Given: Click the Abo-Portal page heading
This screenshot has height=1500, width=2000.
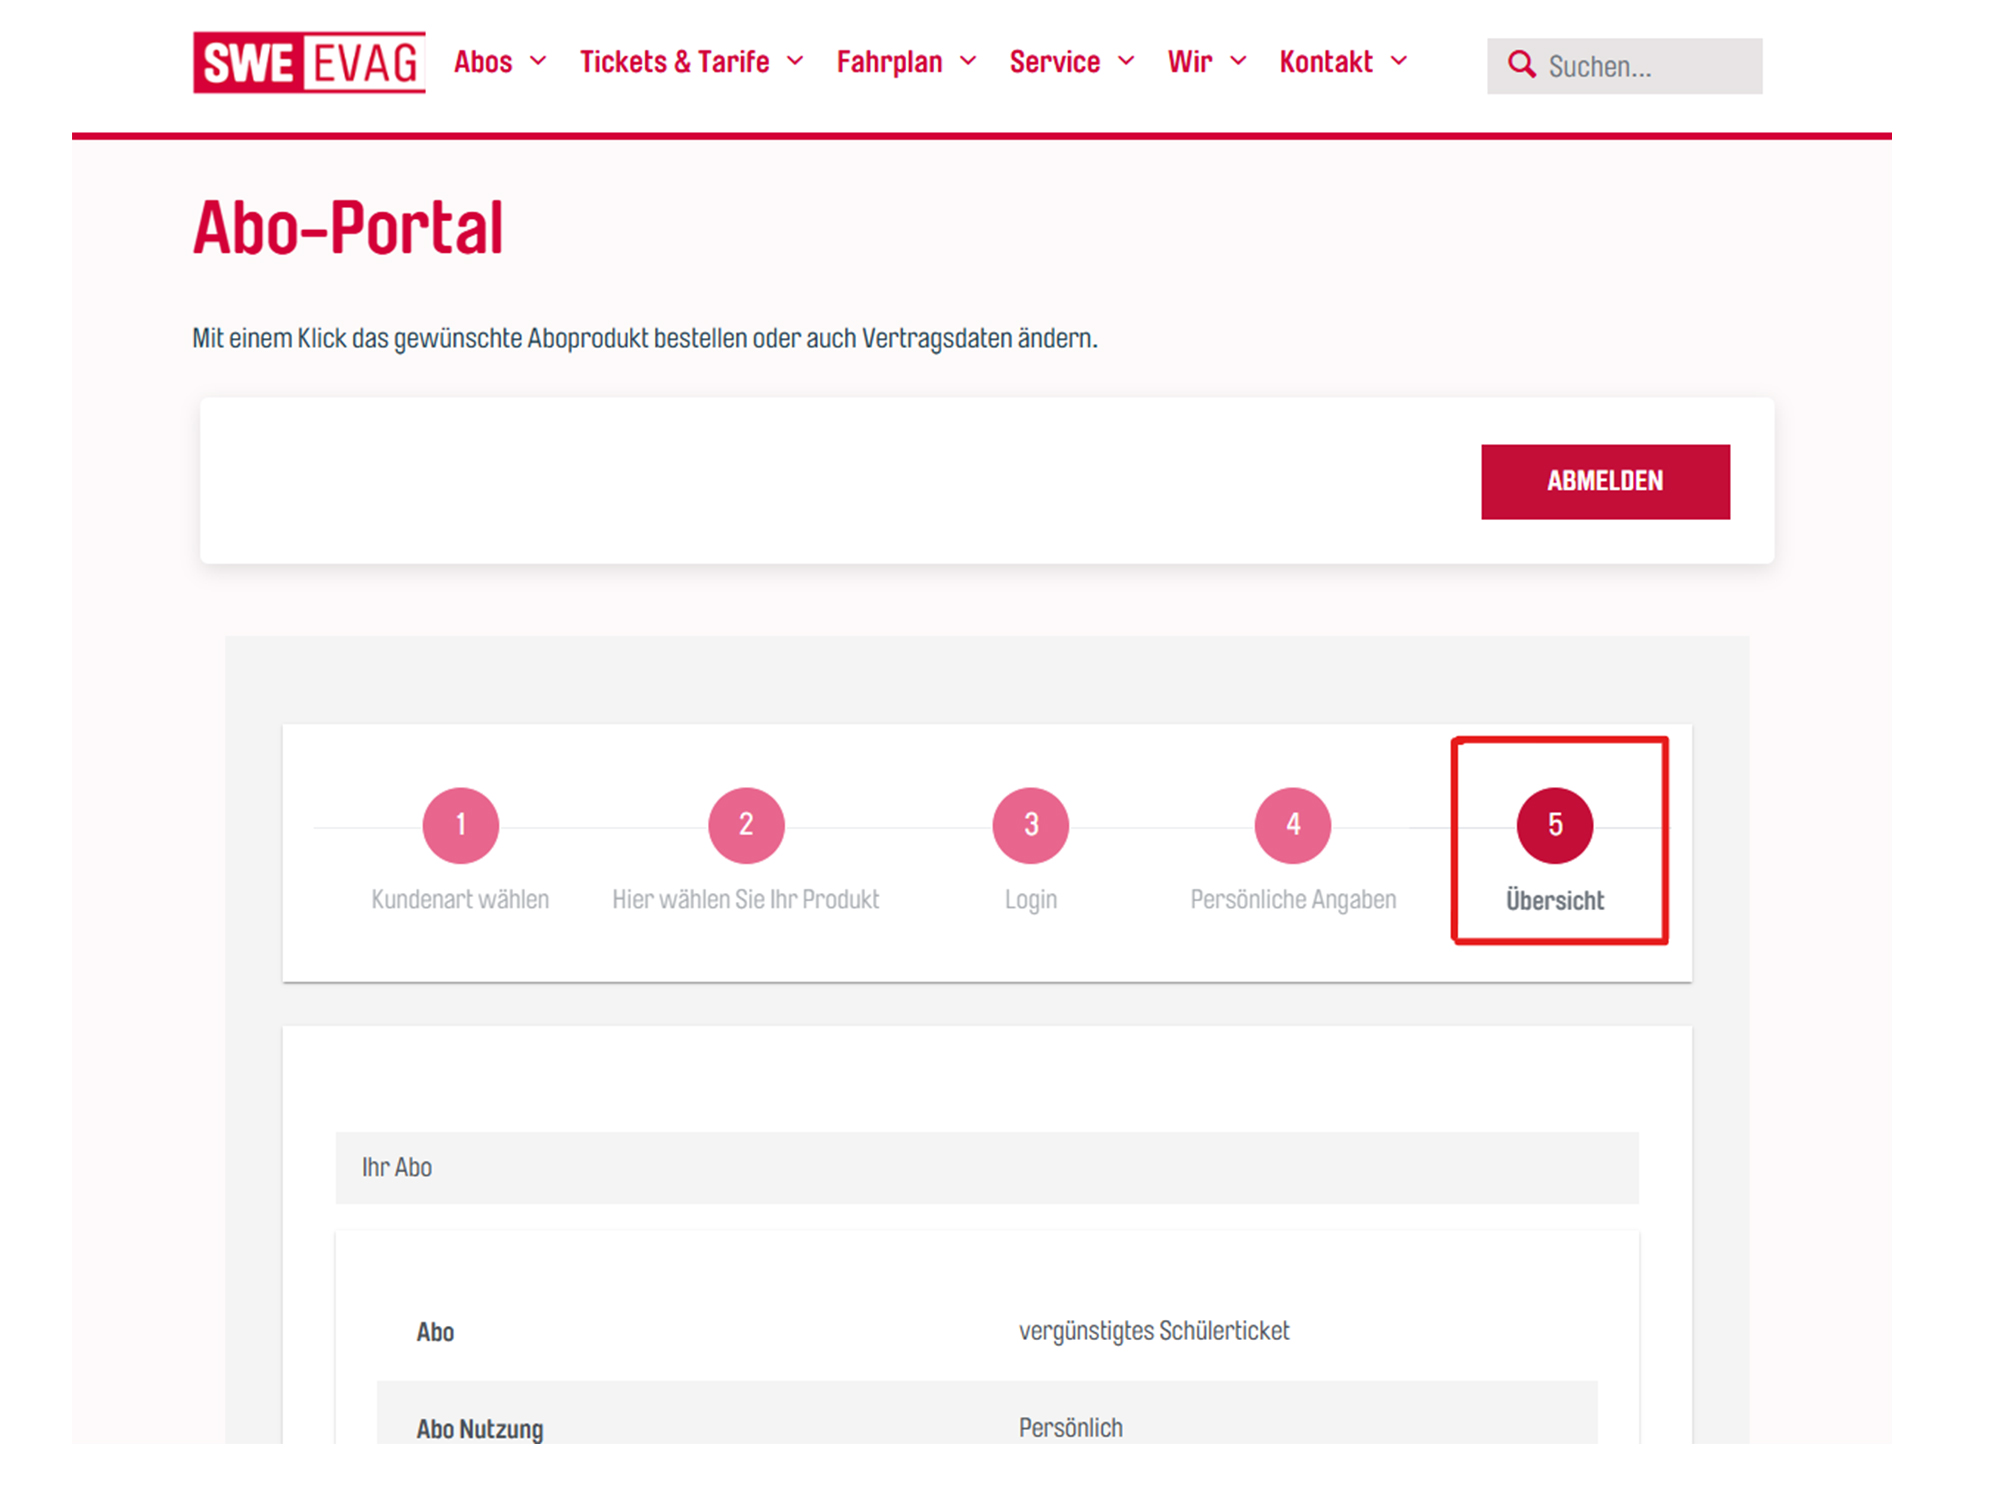Looking at the screenshot, I should click(x=348, y=228).
